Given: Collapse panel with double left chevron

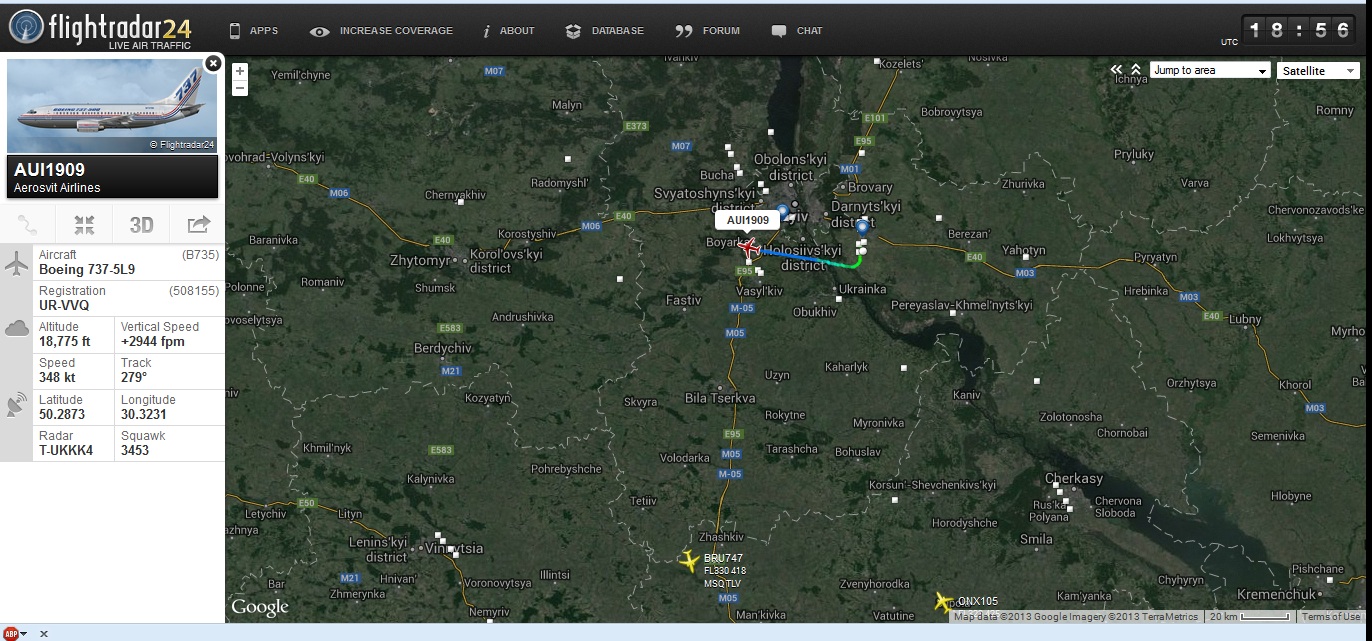Looking at the screenshot, I should pyautogui.click(x=1117, y=70).
